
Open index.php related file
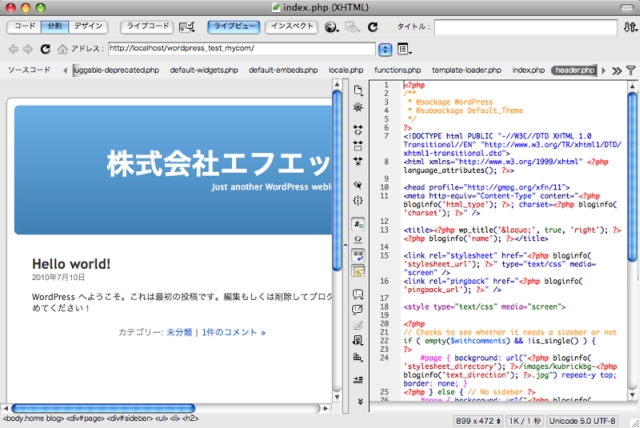(528, 70)
